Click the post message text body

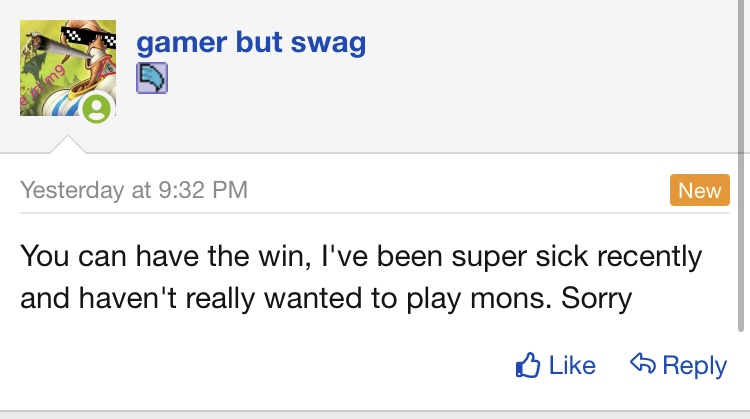(360, 277)
